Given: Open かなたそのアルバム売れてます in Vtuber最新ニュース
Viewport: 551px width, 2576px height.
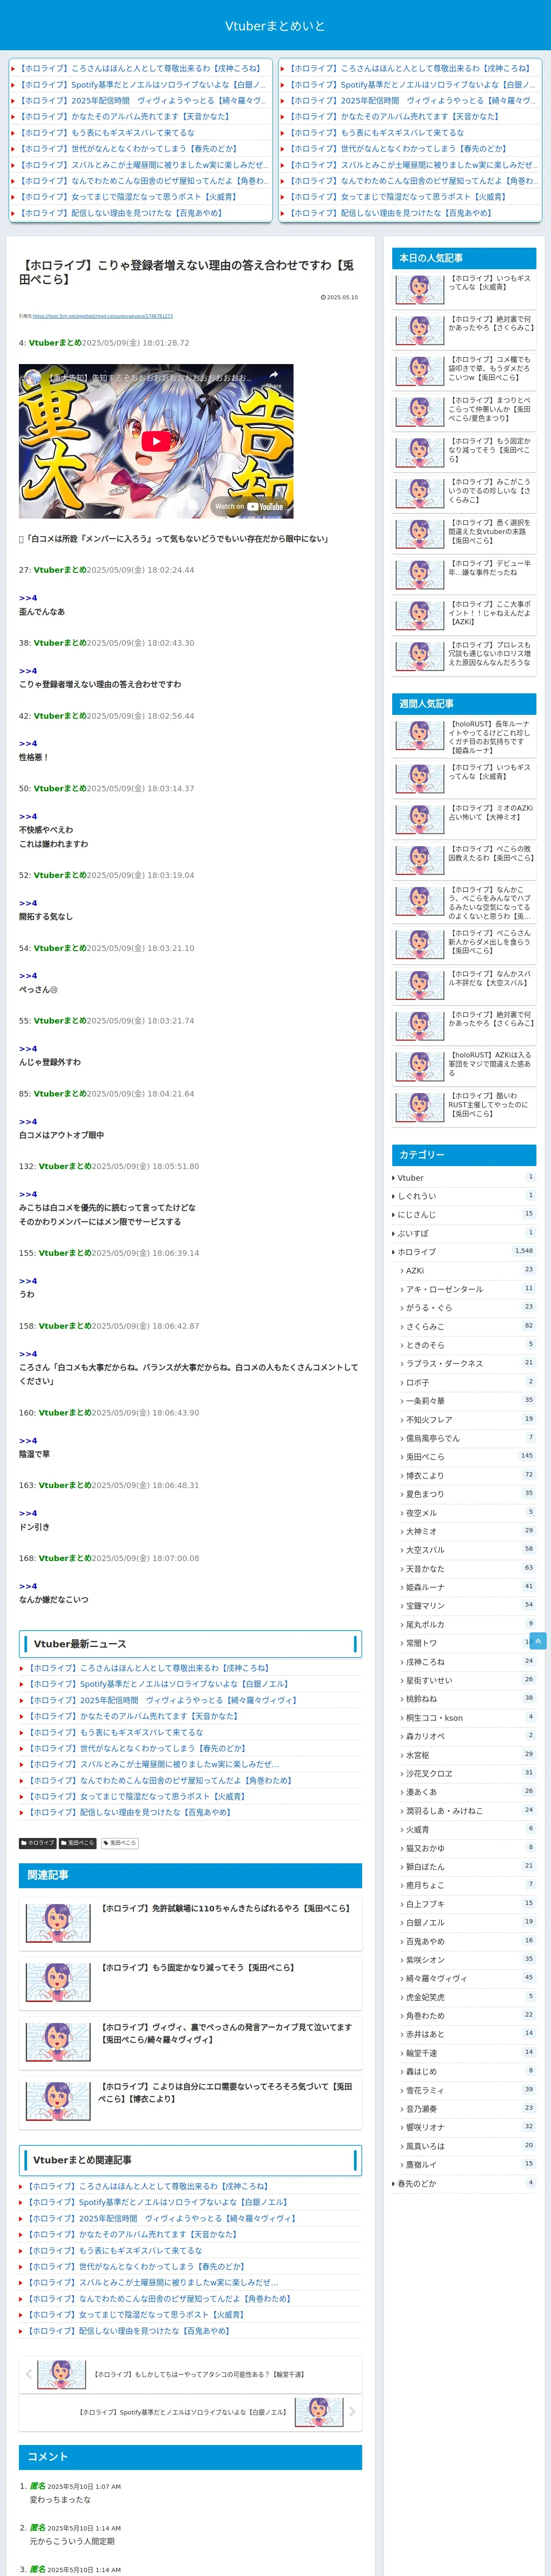Looking at the screenshot, I should click(132, 1716).
